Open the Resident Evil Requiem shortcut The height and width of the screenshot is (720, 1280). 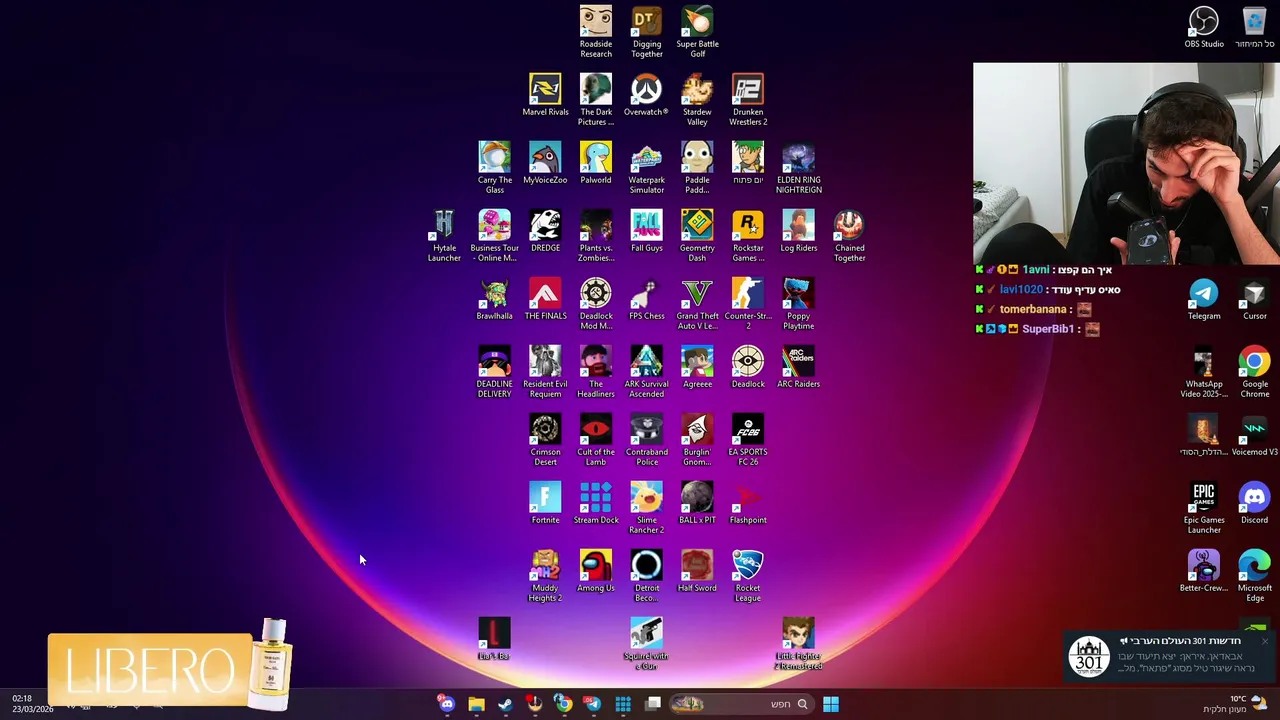(545, 372)
